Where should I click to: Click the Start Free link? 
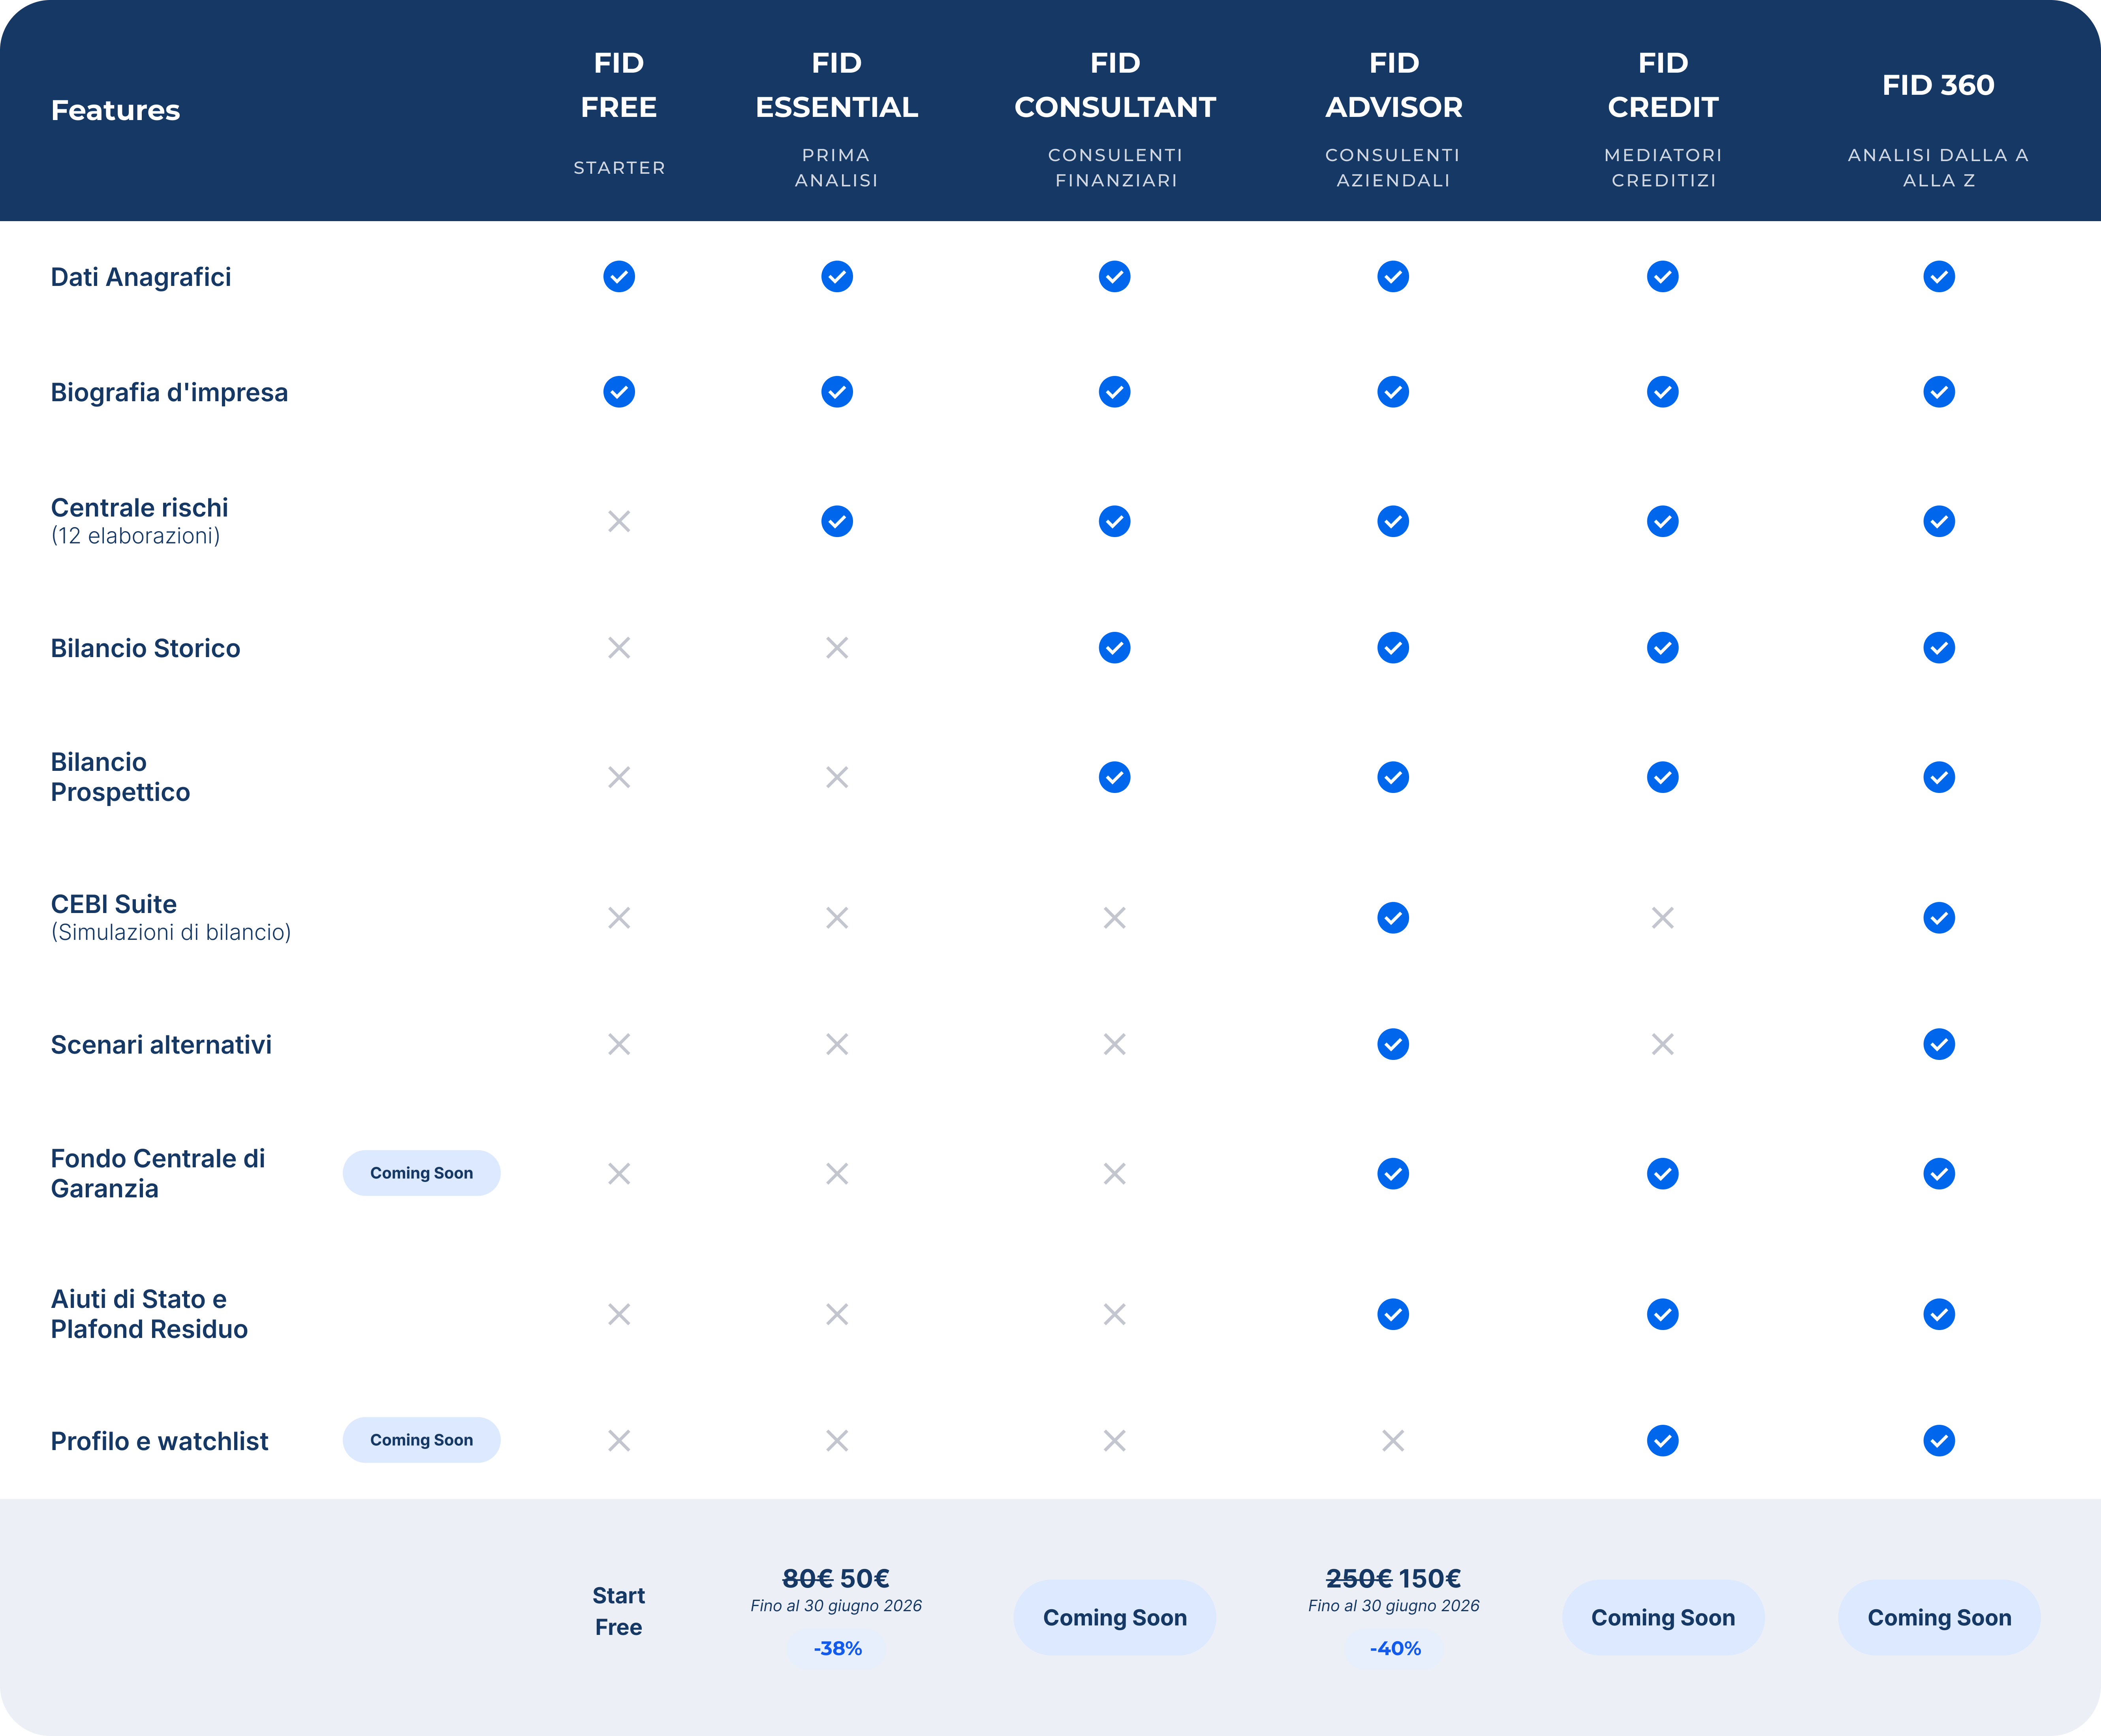coord(618,1611)
